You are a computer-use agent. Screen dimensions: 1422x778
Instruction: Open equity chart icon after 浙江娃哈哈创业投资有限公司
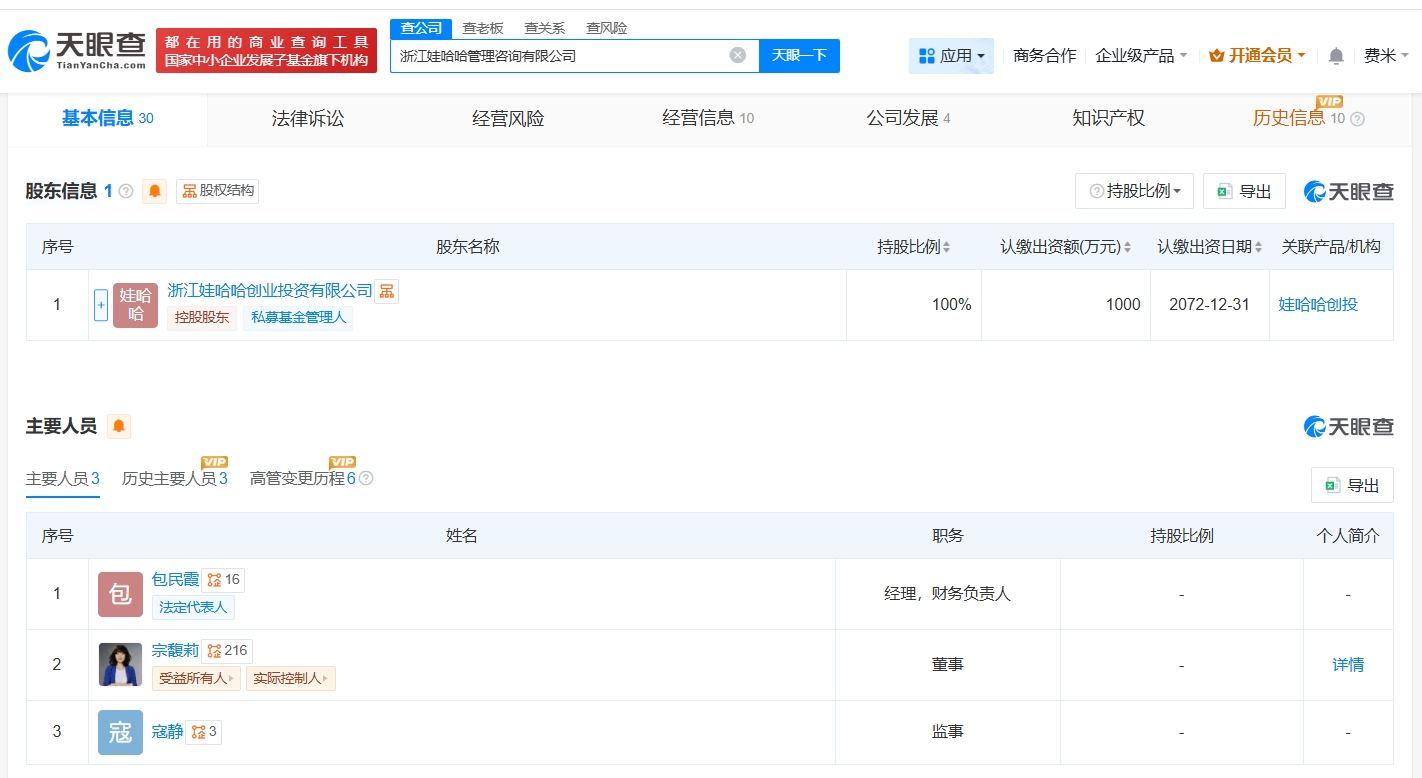pos(387,291)
